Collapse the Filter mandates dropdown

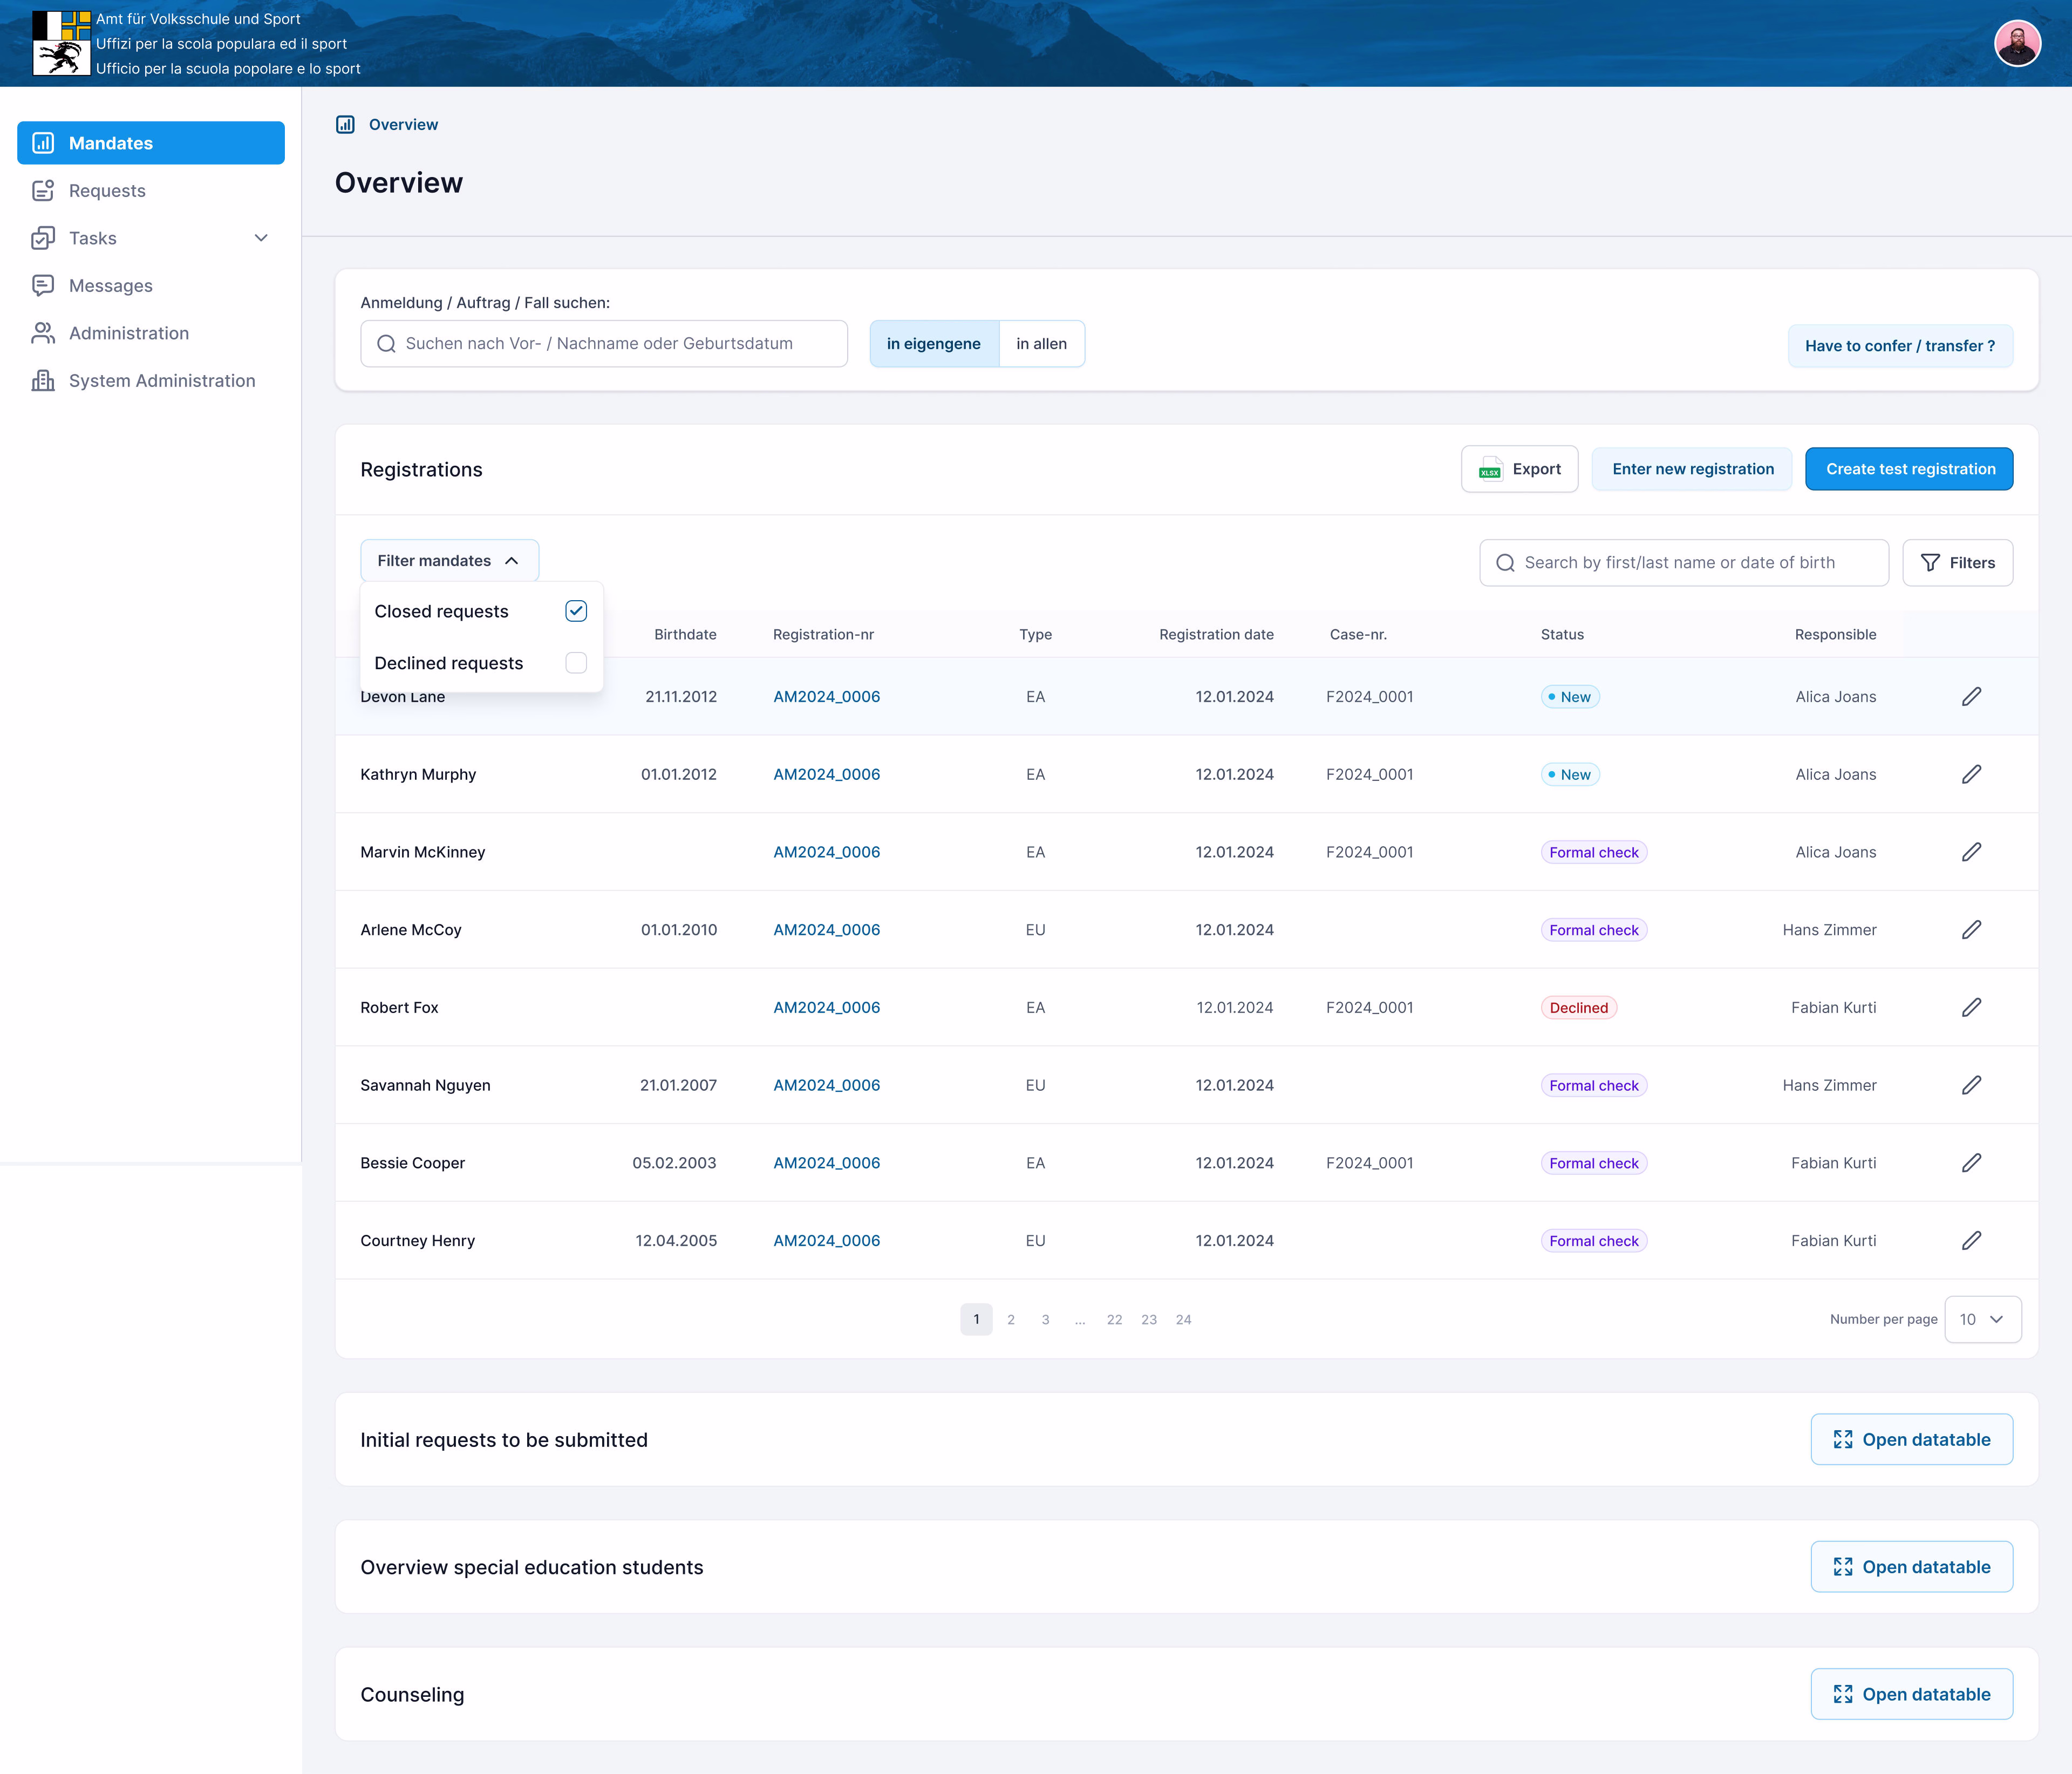449,561
